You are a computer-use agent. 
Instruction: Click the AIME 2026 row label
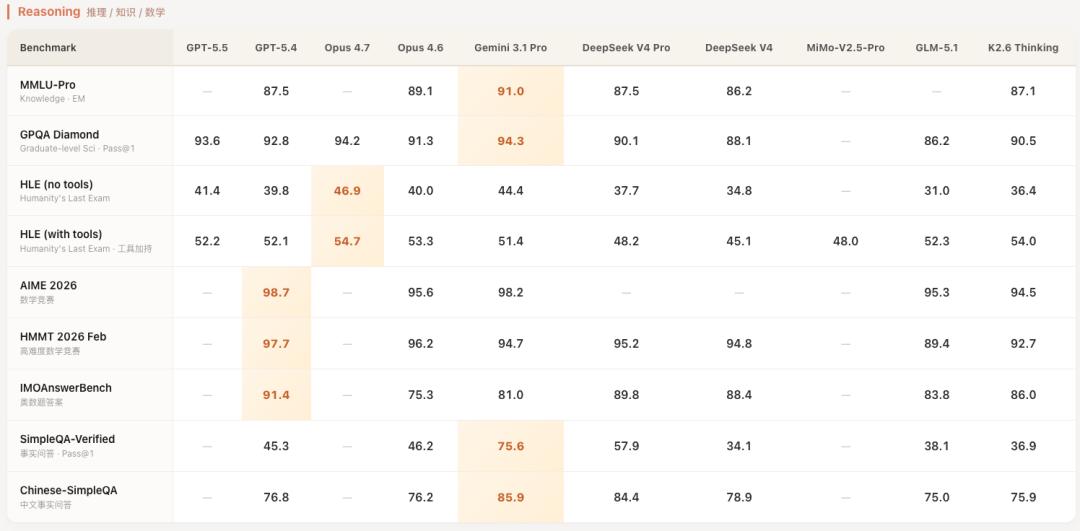click(x=48, y=285)
